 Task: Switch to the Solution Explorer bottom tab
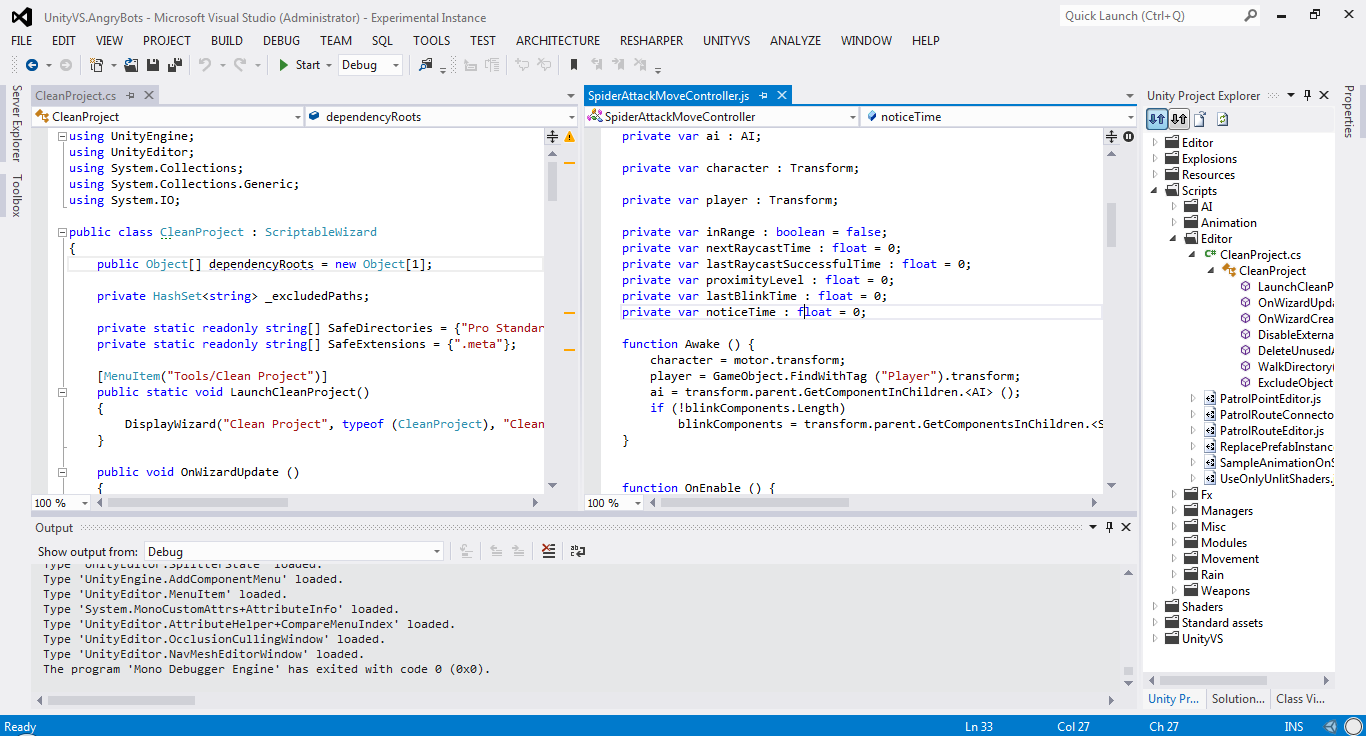pos(1238,699)
